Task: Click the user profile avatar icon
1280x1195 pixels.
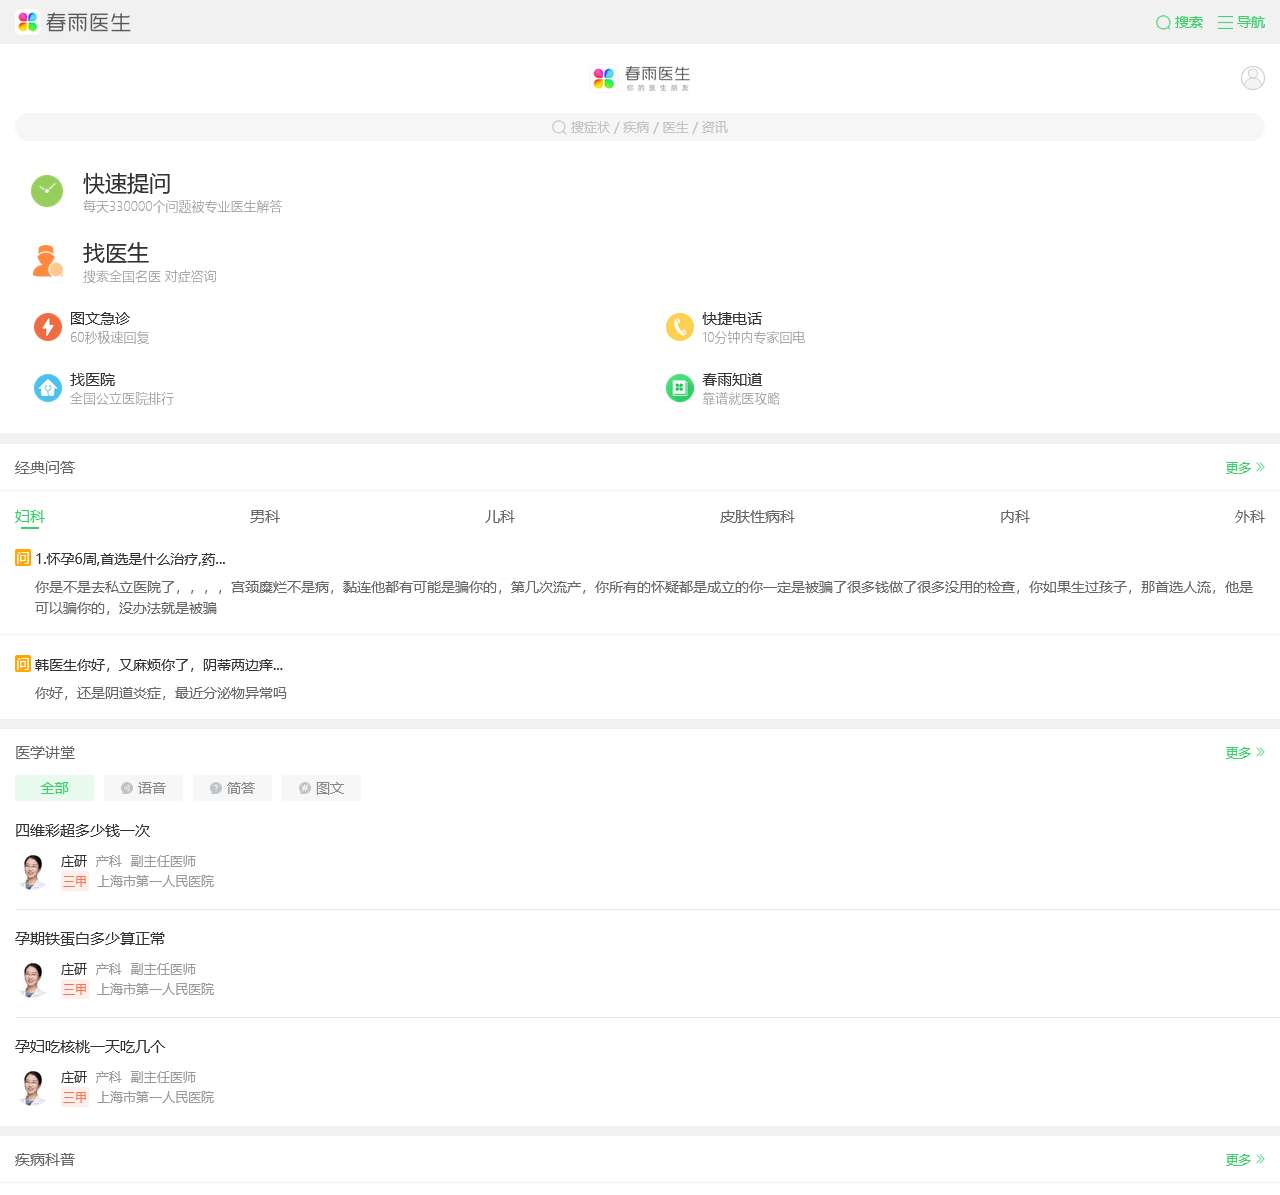Action: pyautogui.click(x=1253, y=78)
